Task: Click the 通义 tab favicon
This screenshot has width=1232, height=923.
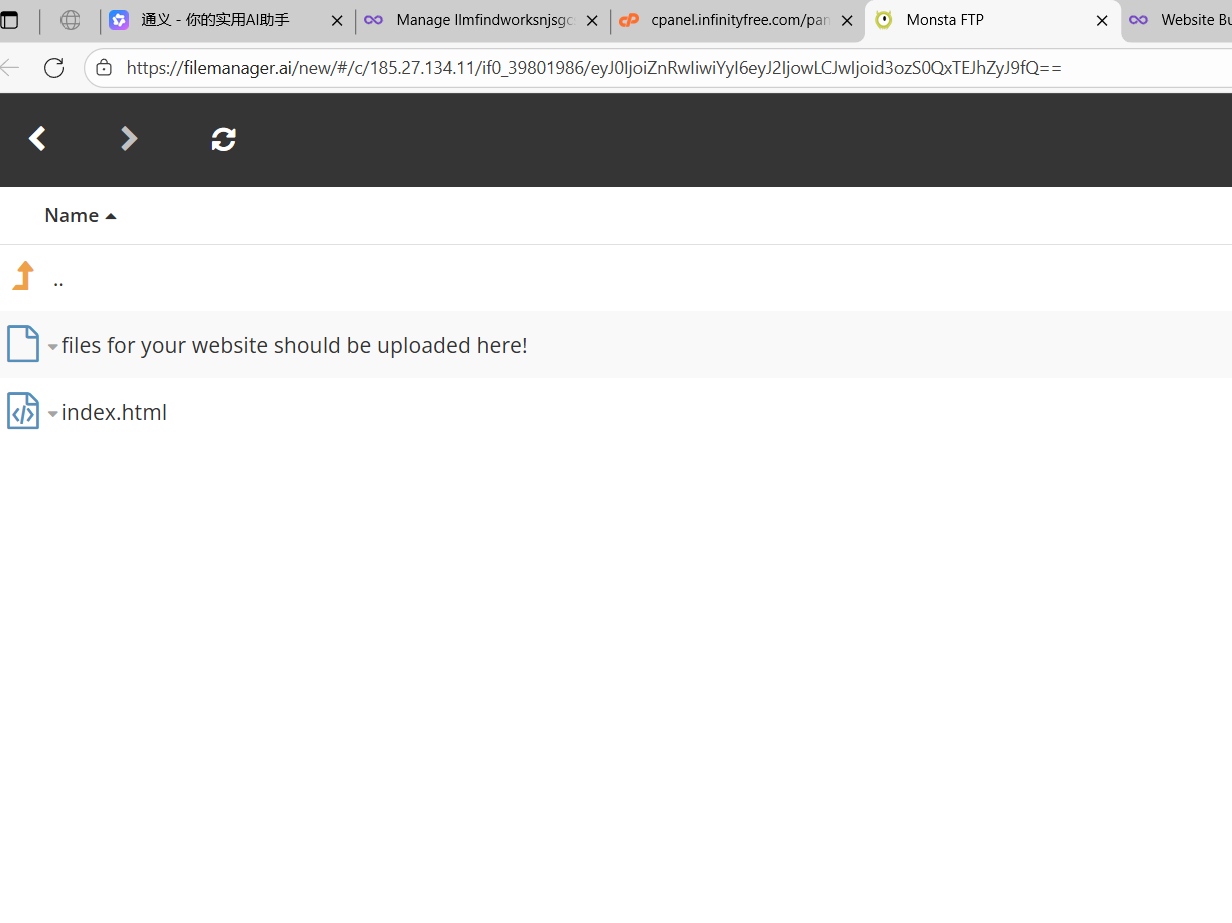Action: [x=119, y=20]
